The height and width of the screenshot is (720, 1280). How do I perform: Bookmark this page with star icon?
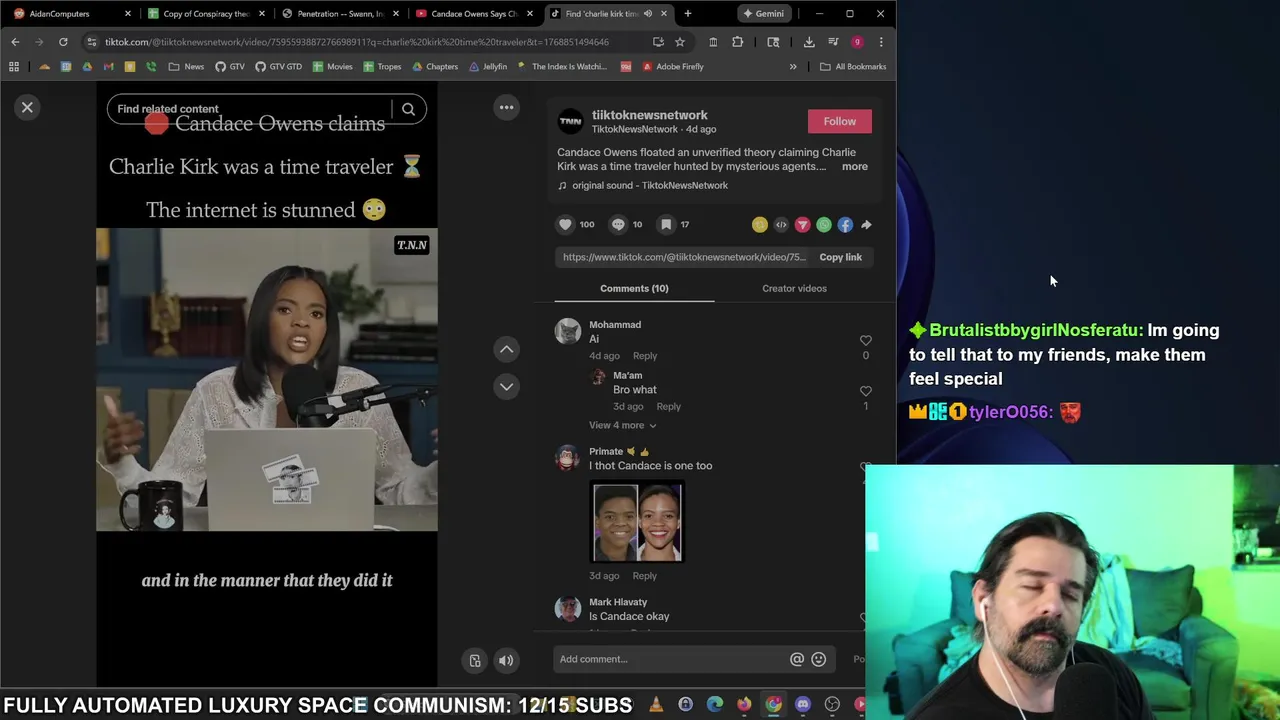click(680, 42)
